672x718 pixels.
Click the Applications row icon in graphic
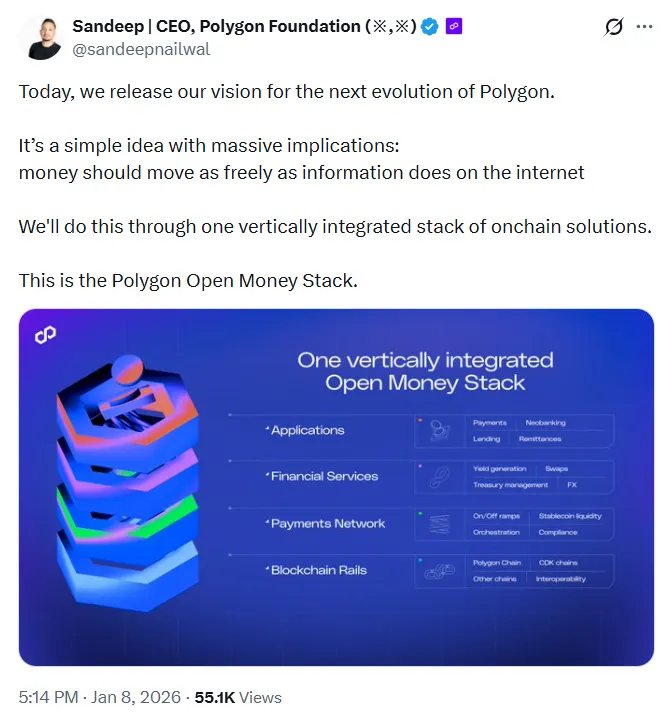pos(438,430)
